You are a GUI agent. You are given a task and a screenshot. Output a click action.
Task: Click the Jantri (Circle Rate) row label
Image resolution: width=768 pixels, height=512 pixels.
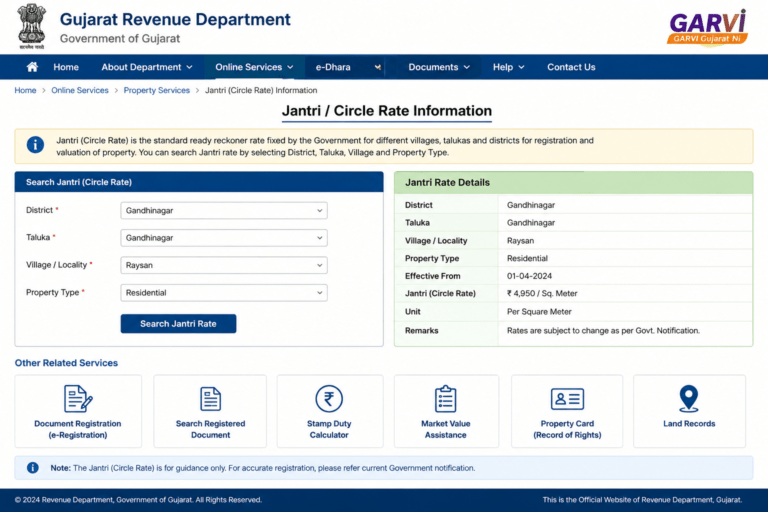(x=440, y=293)
